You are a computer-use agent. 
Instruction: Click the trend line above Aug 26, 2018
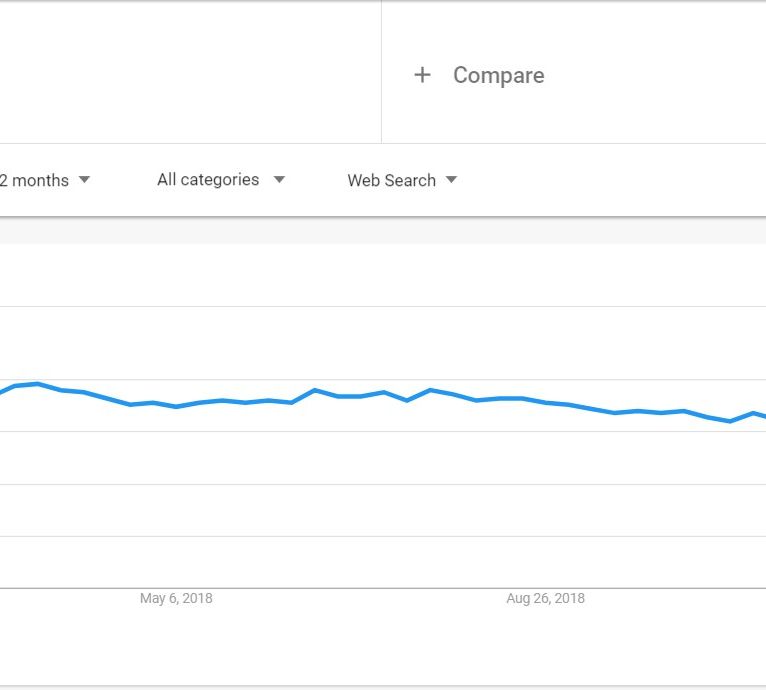pyautogui.click(x=545, y=402)
